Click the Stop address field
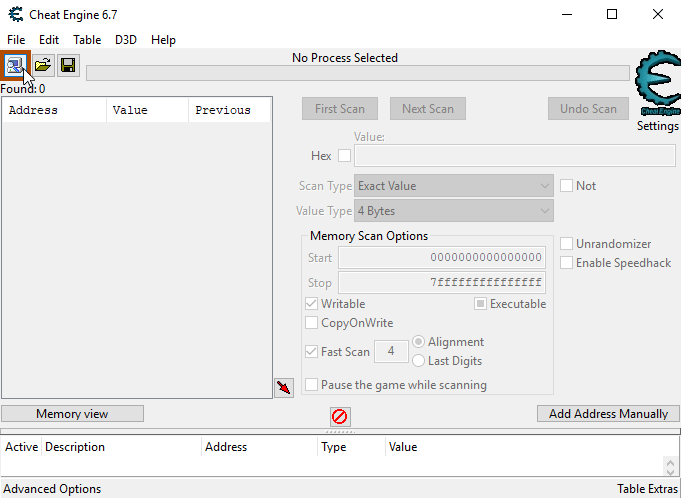 coord(442,283)
